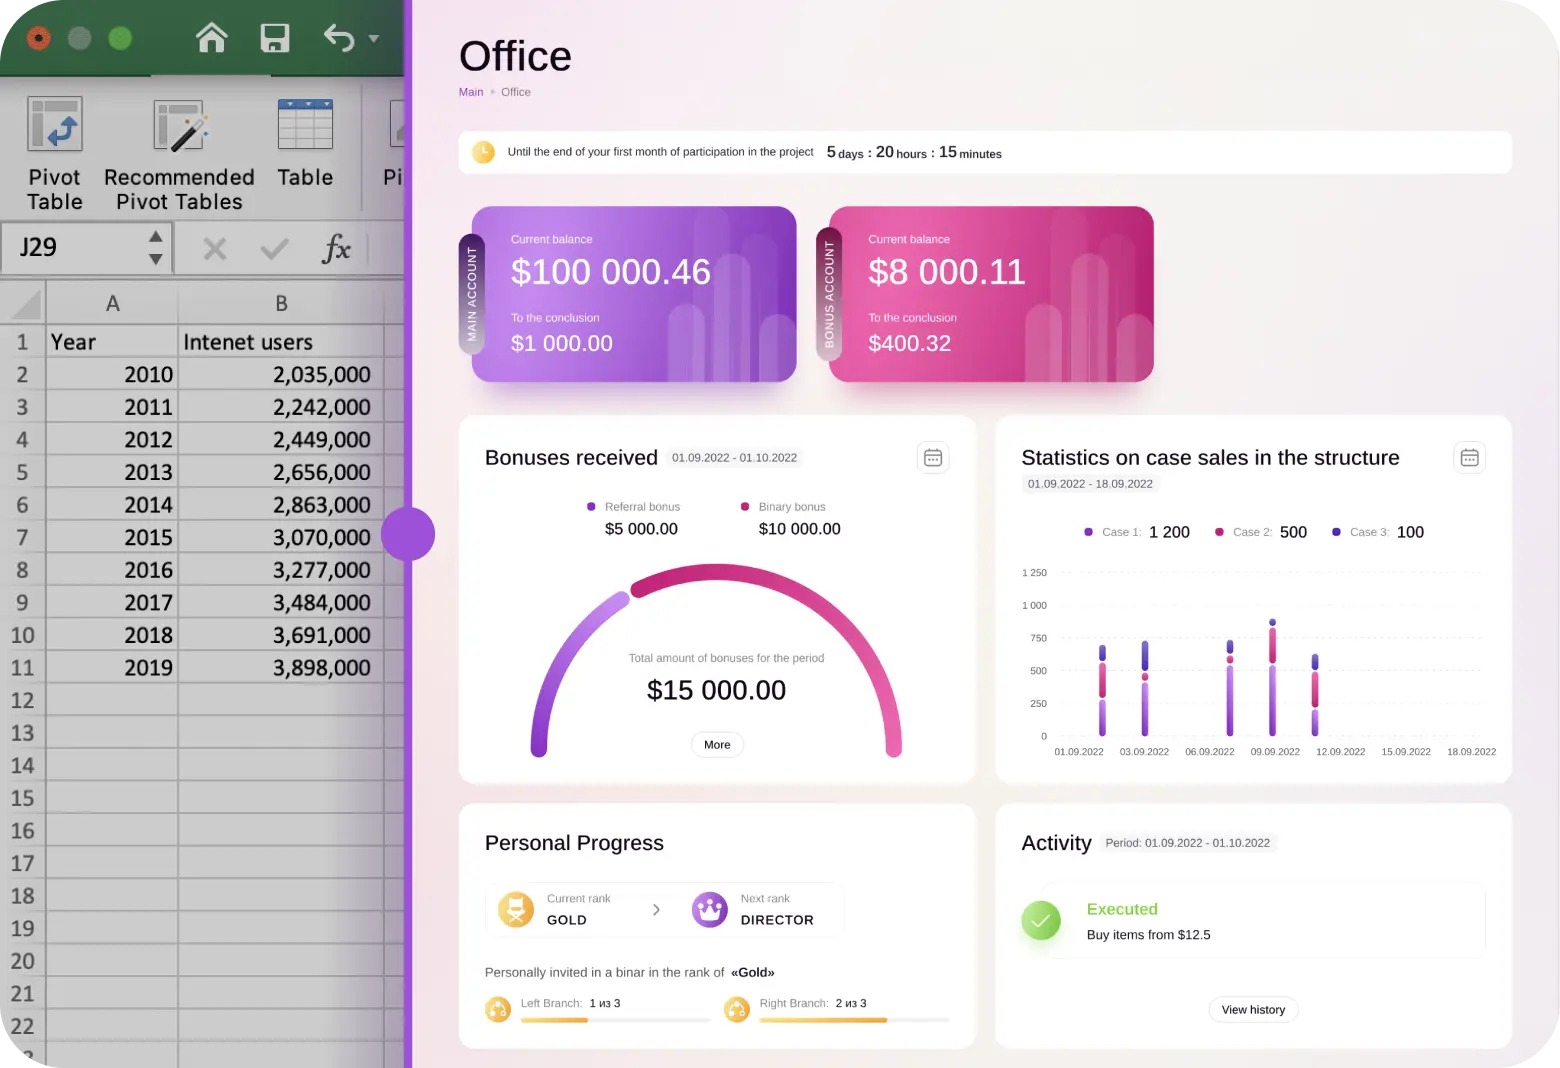
Task: Click the Home icon in Excel toolbar
Action: pos(211,38)
